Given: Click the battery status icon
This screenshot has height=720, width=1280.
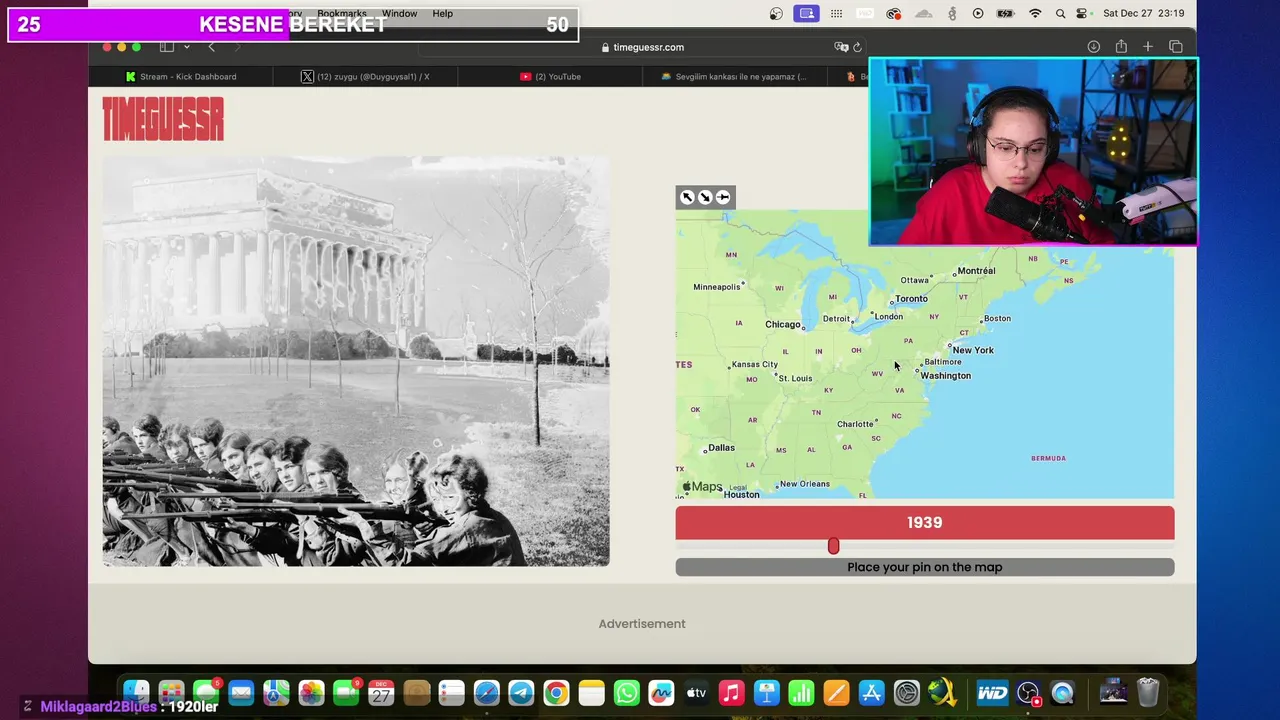Looking at the screenshot, I should pos(1007,14).
